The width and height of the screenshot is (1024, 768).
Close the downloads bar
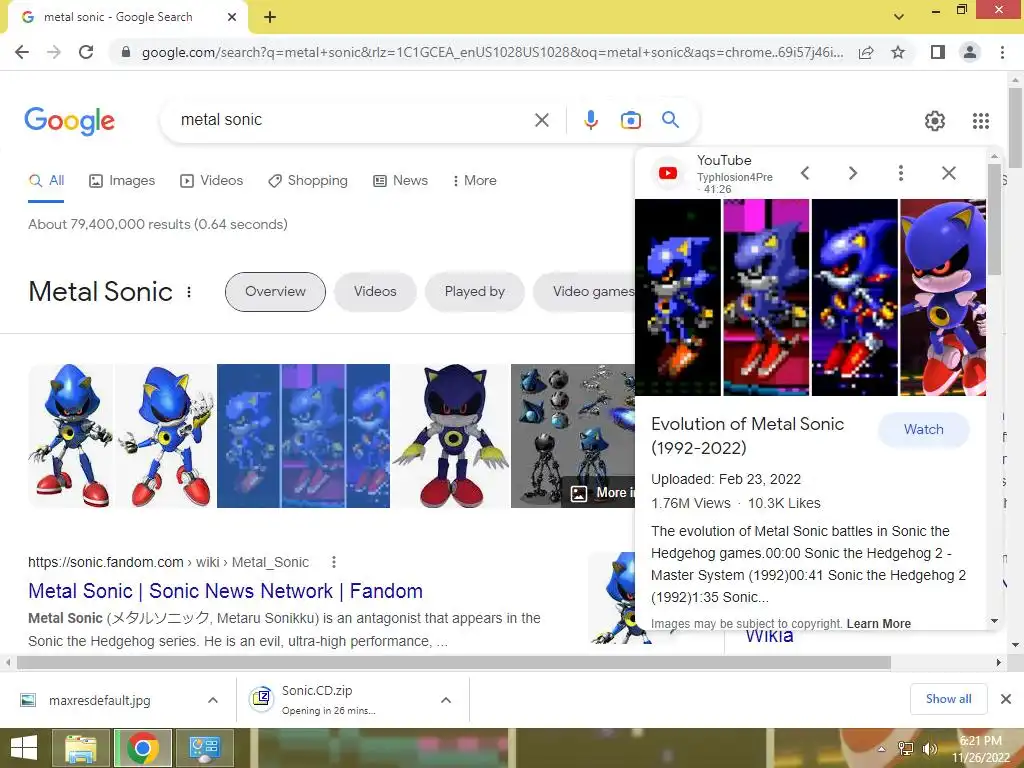[1006, 699]
